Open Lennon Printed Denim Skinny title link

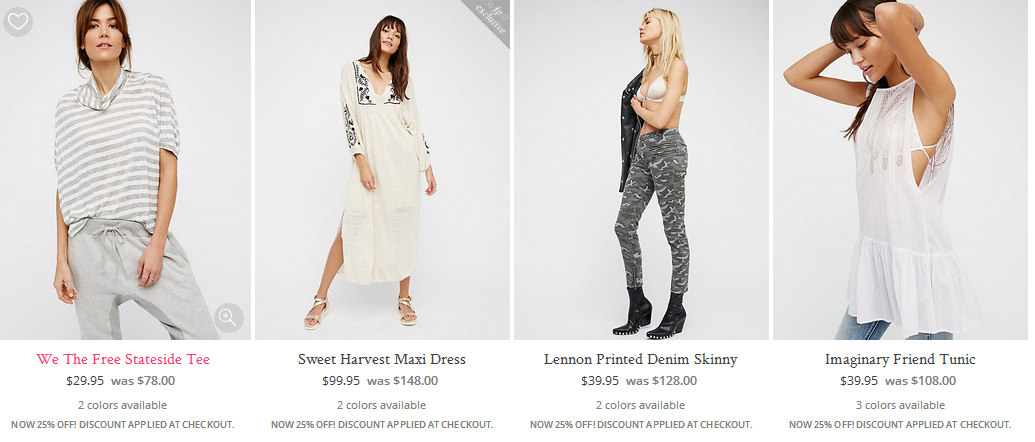[x=640, y=360]
